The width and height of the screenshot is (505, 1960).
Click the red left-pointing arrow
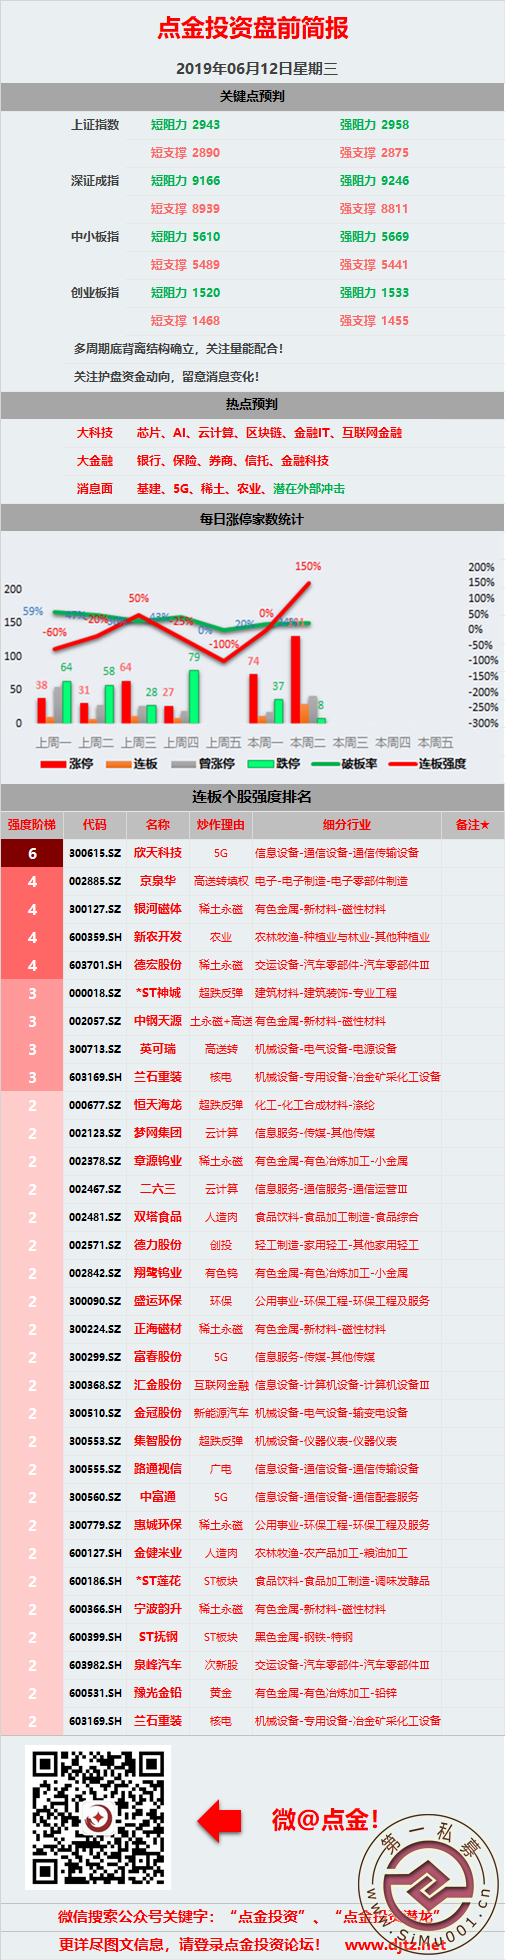pyautogui.click(x=219, y=1820)
